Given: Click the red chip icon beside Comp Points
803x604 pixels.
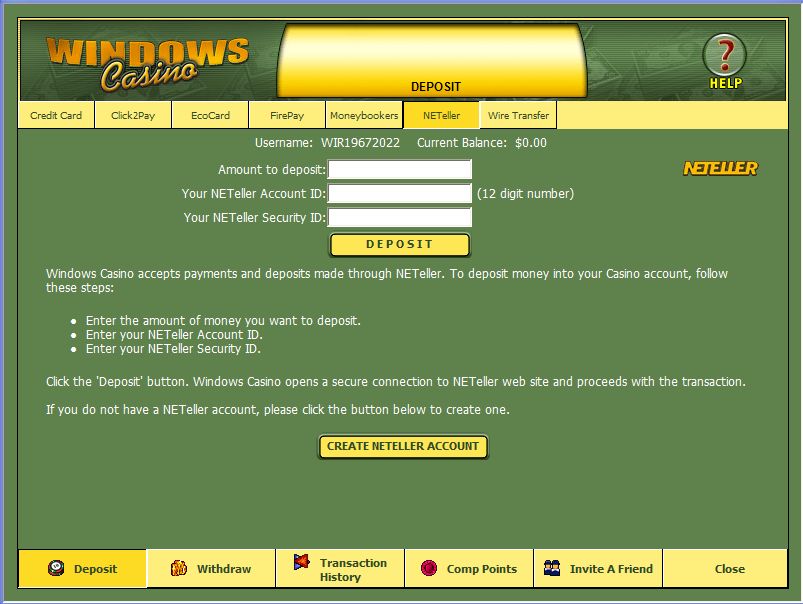Looking at the screenshot, I should (429, 568).
